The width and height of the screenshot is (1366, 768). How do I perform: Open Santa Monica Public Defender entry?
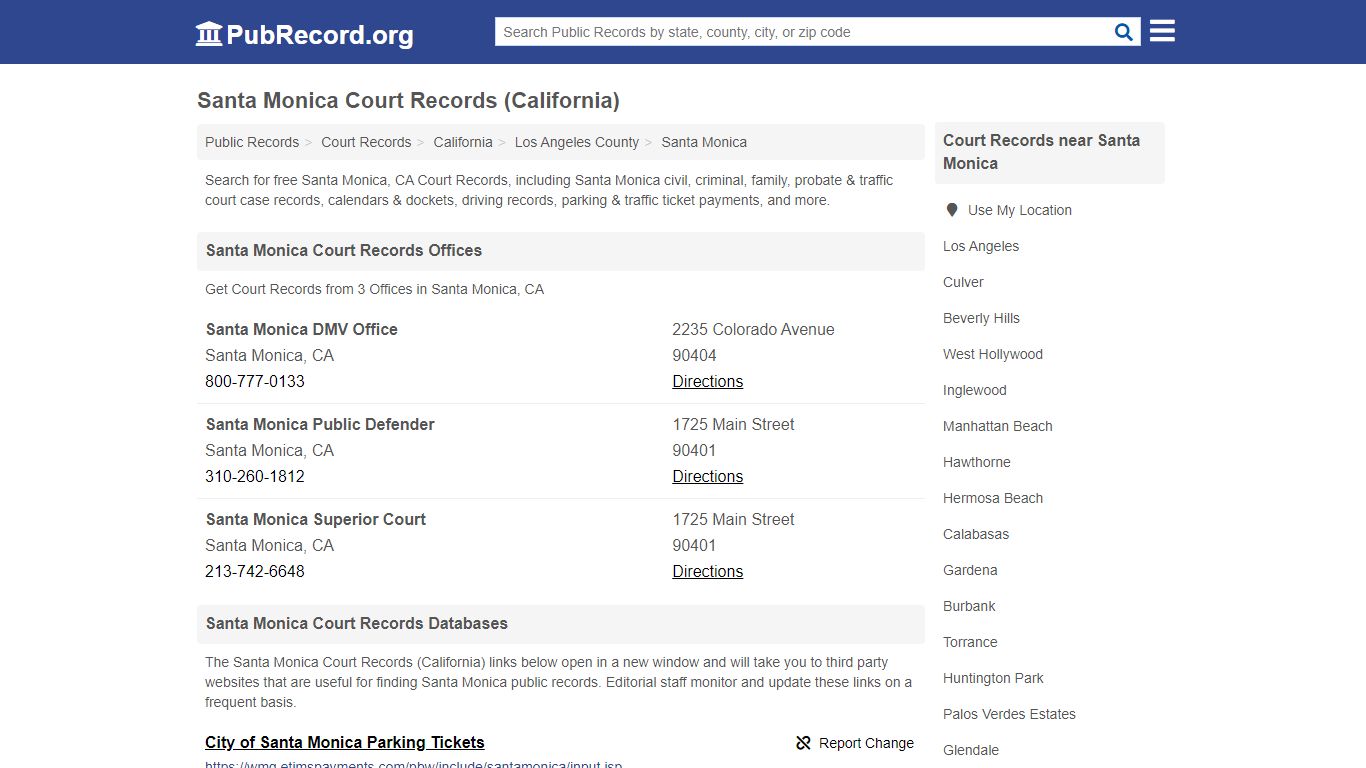point(320,424)
